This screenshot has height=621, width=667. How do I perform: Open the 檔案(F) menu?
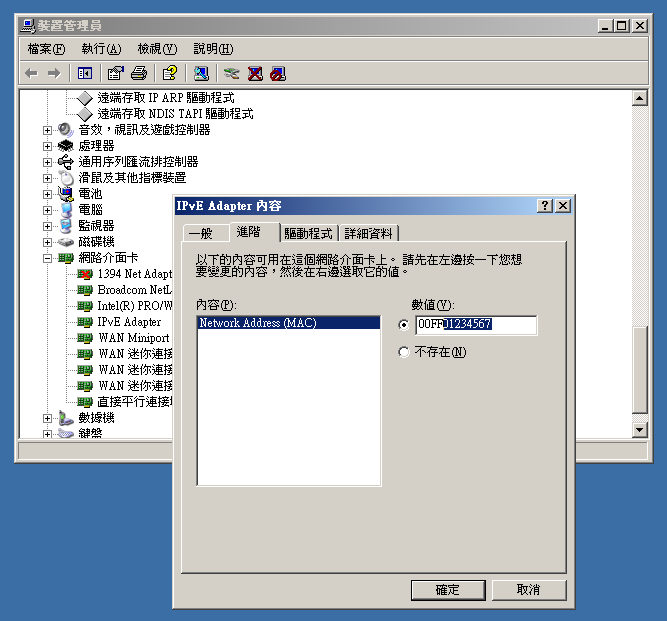pyautogui.click(x=46, y=49)
